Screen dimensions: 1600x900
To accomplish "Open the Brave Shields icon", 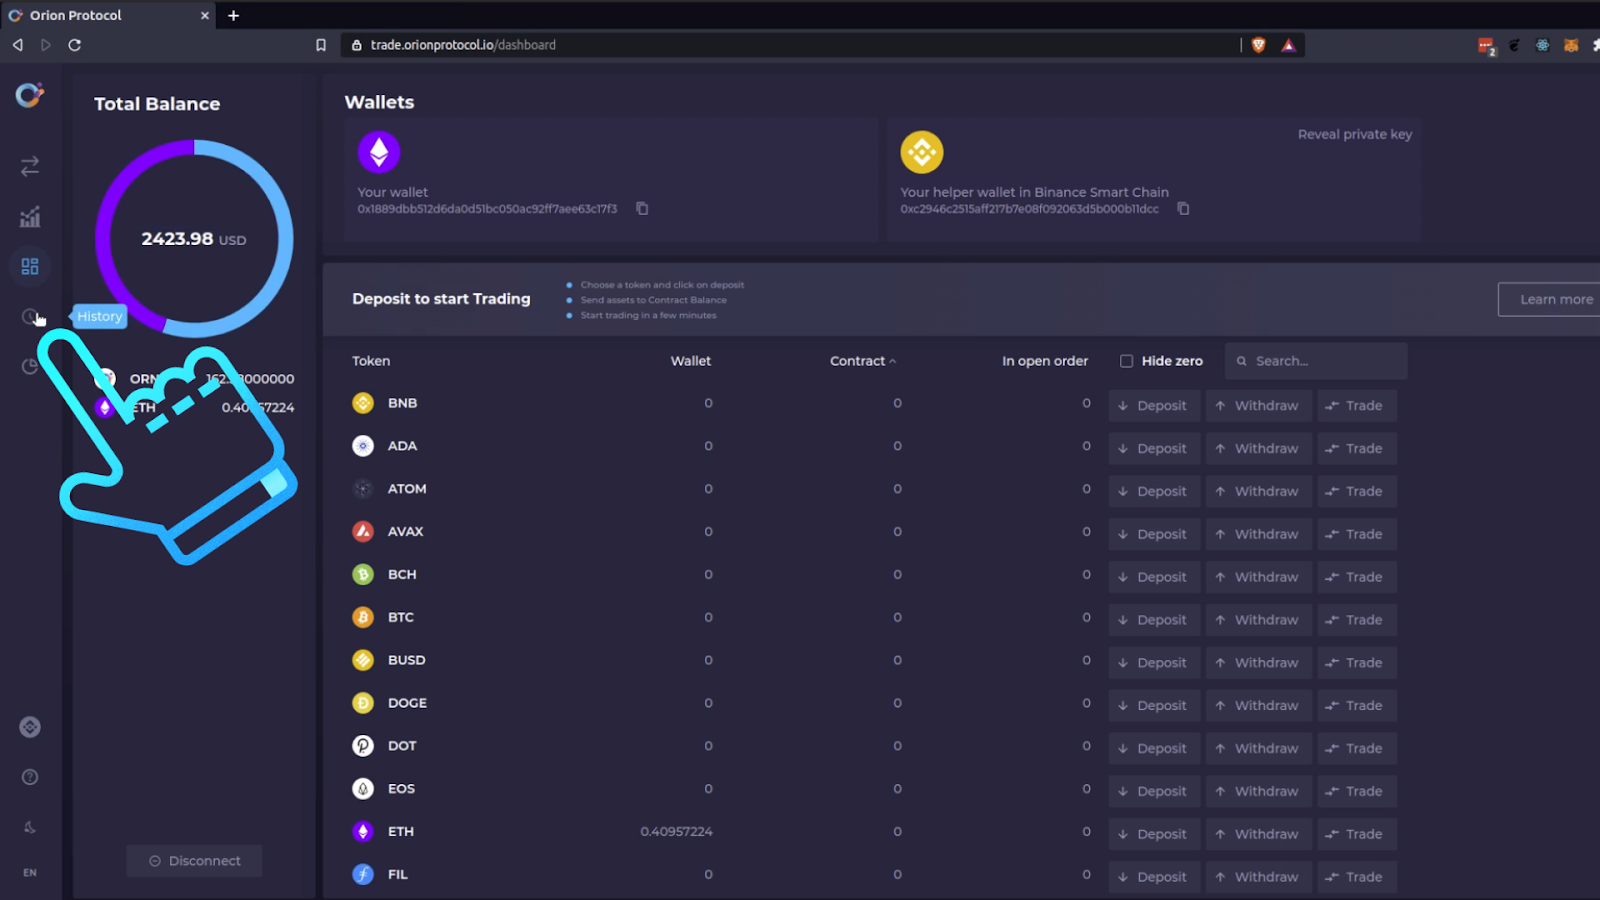I will coord(1259,45).
